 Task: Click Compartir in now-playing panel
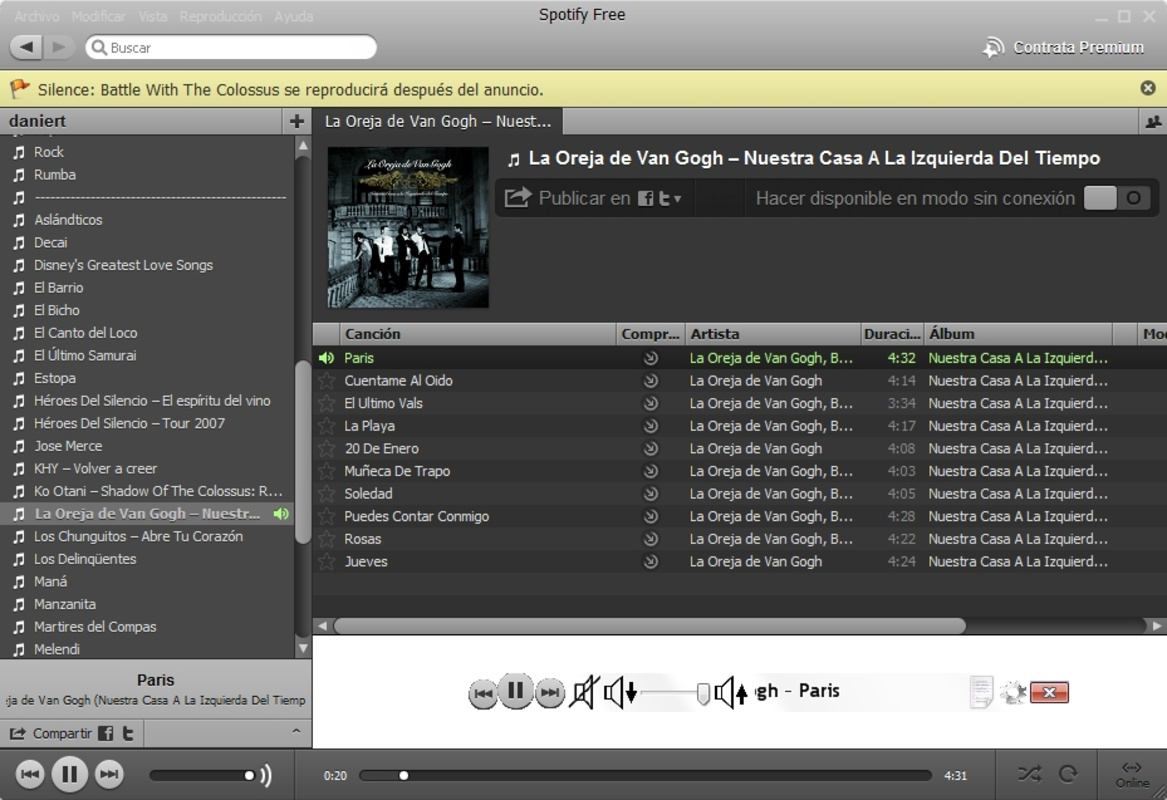(50, 734)
